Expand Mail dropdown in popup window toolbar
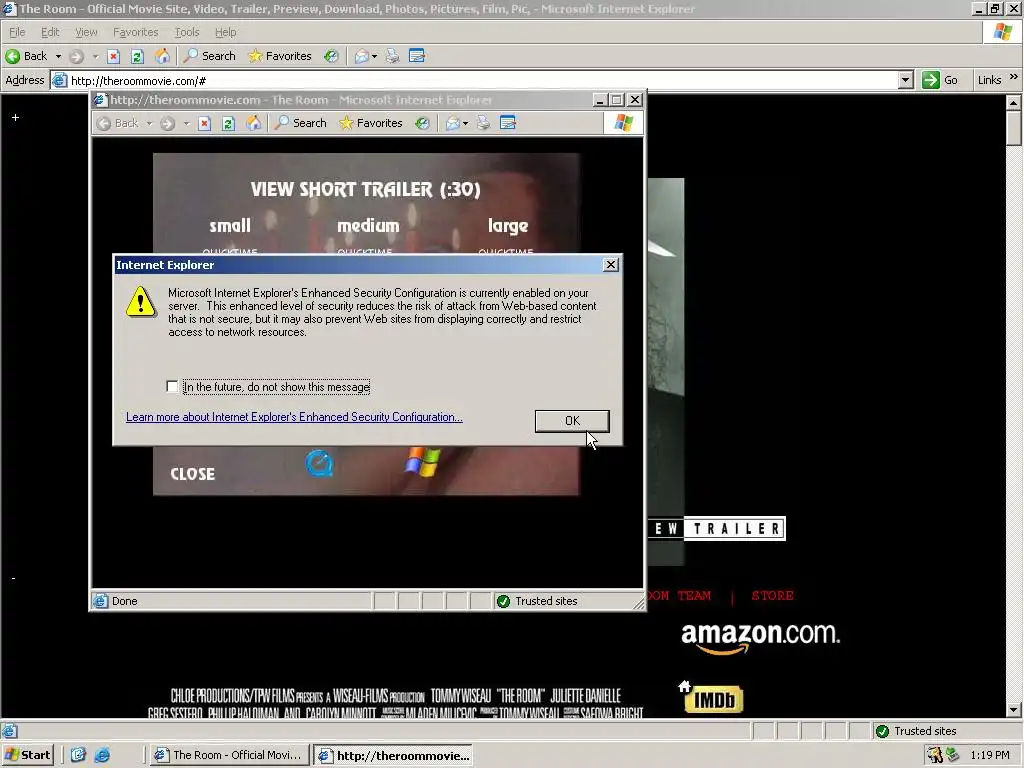The image size is (1024, 768). pyautogui.click(x=465, y=123)
